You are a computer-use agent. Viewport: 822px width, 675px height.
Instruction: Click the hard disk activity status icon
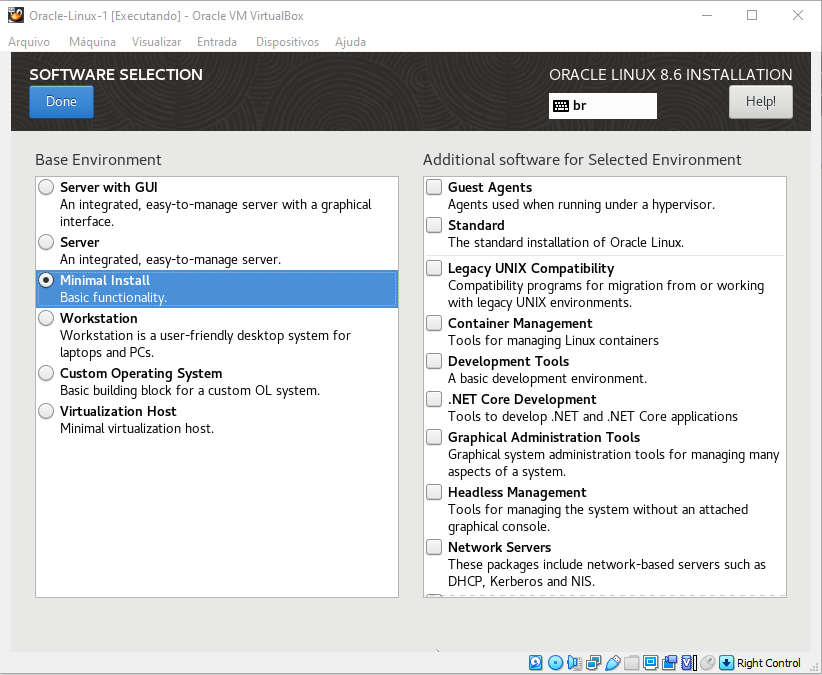535,663
